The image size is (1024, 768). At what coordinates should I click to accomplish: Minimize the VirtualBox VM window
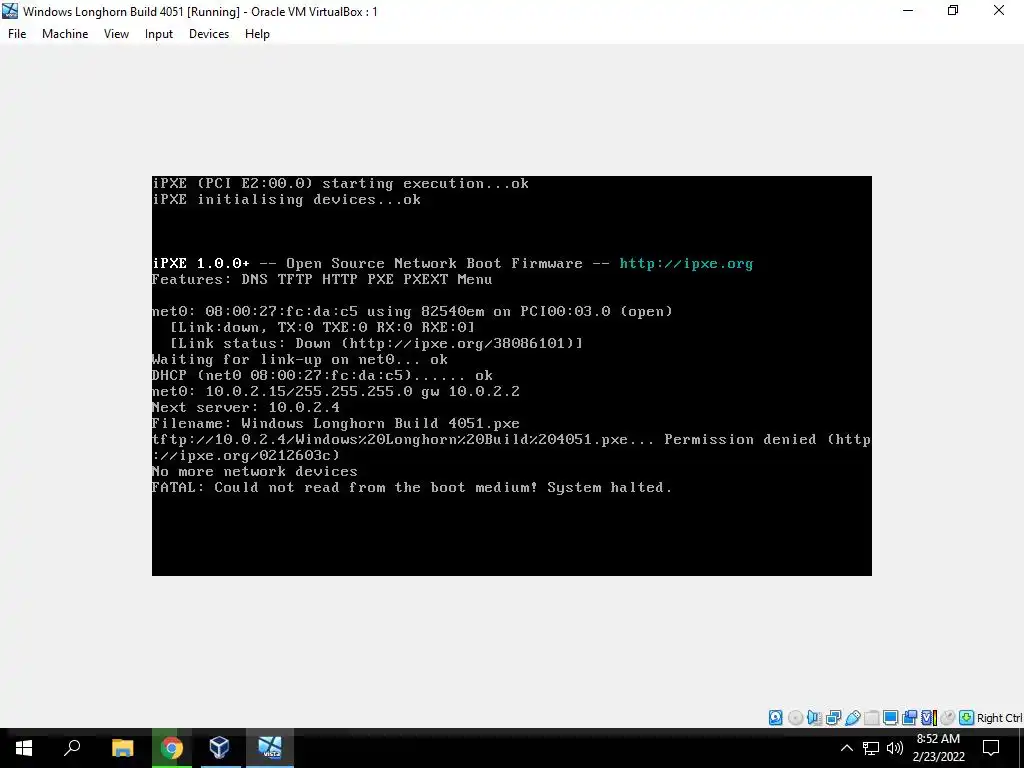(908, 11)
